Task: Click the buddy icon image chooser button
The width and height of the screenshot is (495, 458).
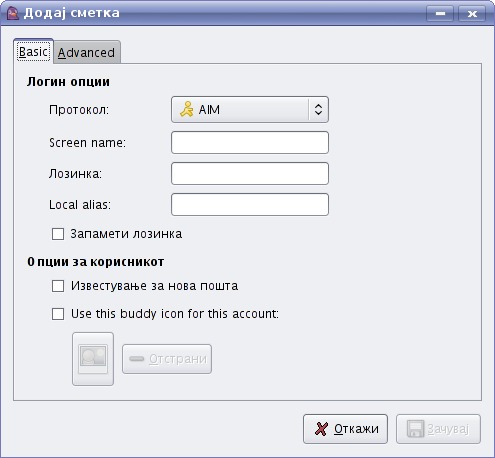Action: click(x=93, y=359)
